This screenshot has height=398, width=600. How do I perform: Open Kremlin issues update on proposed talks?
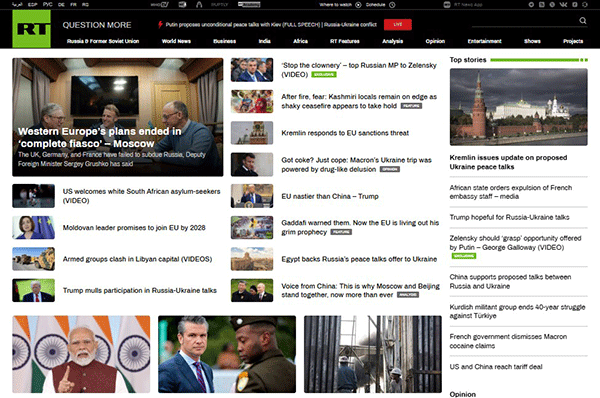point(508,162)
